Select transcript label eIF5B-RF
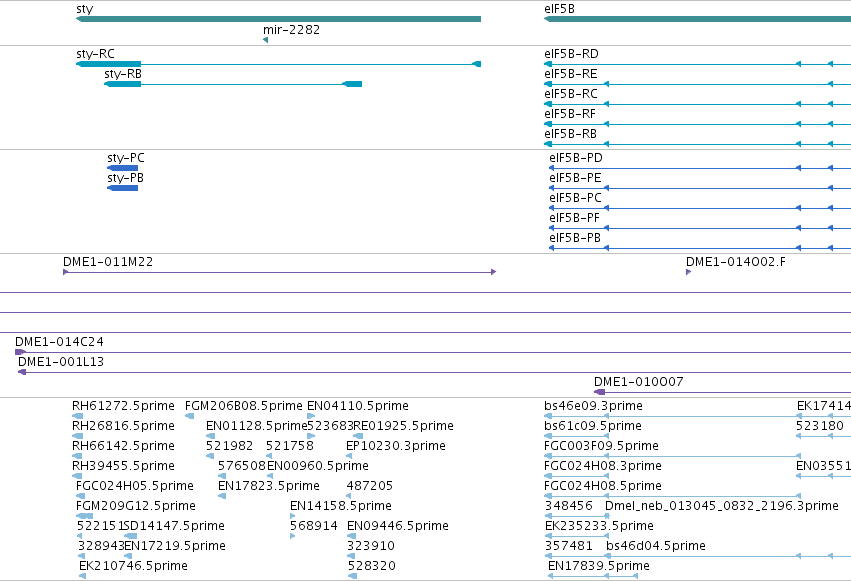Image resolution: width=851 pixels, height=581 pixels. [570, 114]
